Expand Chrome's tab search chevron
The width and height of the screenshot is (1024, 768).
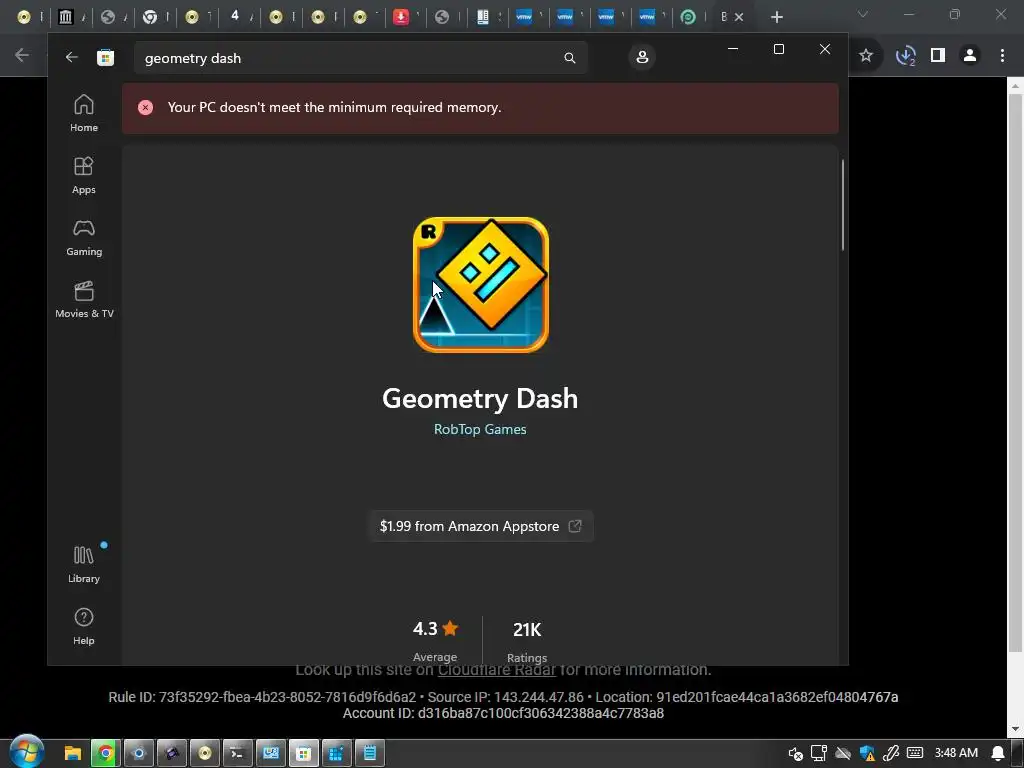pos(863,14)
